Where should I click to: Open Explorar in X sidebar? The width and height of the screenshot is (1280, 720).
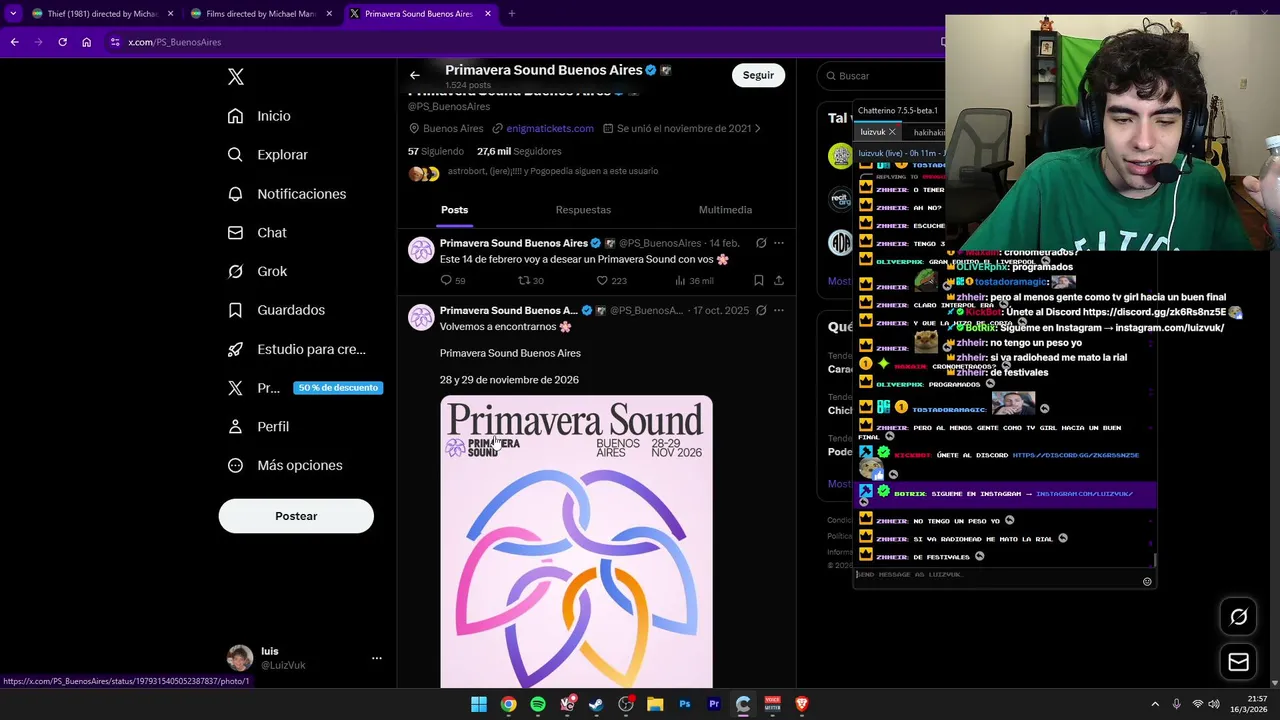click(x=267, y=155)
